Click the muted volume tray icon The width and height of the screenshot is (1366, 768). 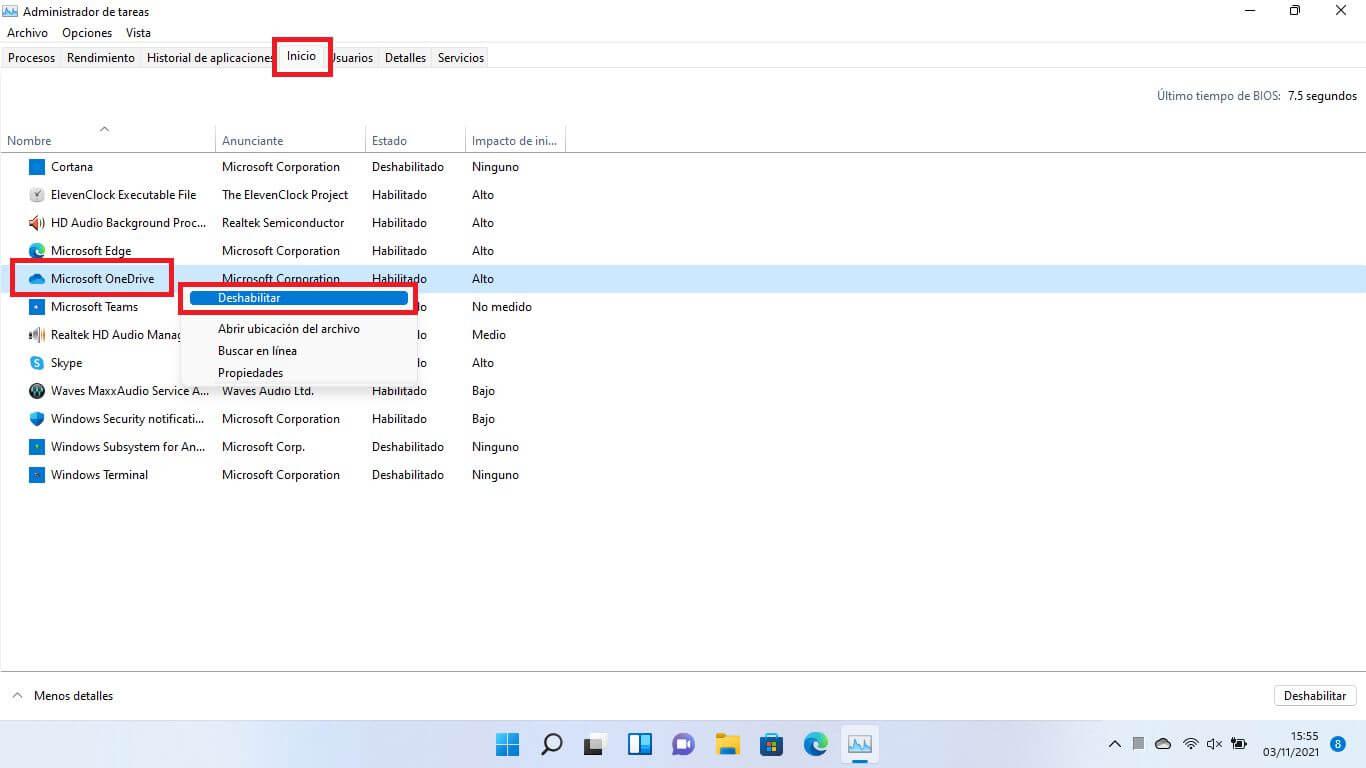[1215, 744]
